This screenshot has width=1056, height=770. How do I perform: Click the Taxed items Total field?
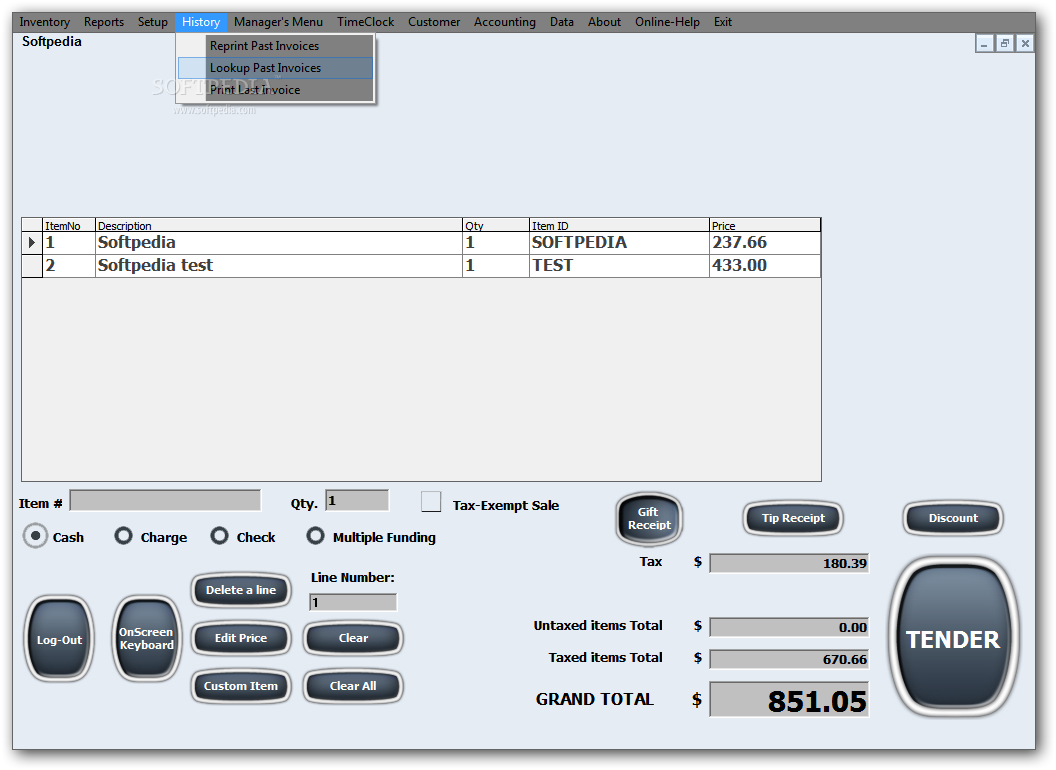[789, 659]
